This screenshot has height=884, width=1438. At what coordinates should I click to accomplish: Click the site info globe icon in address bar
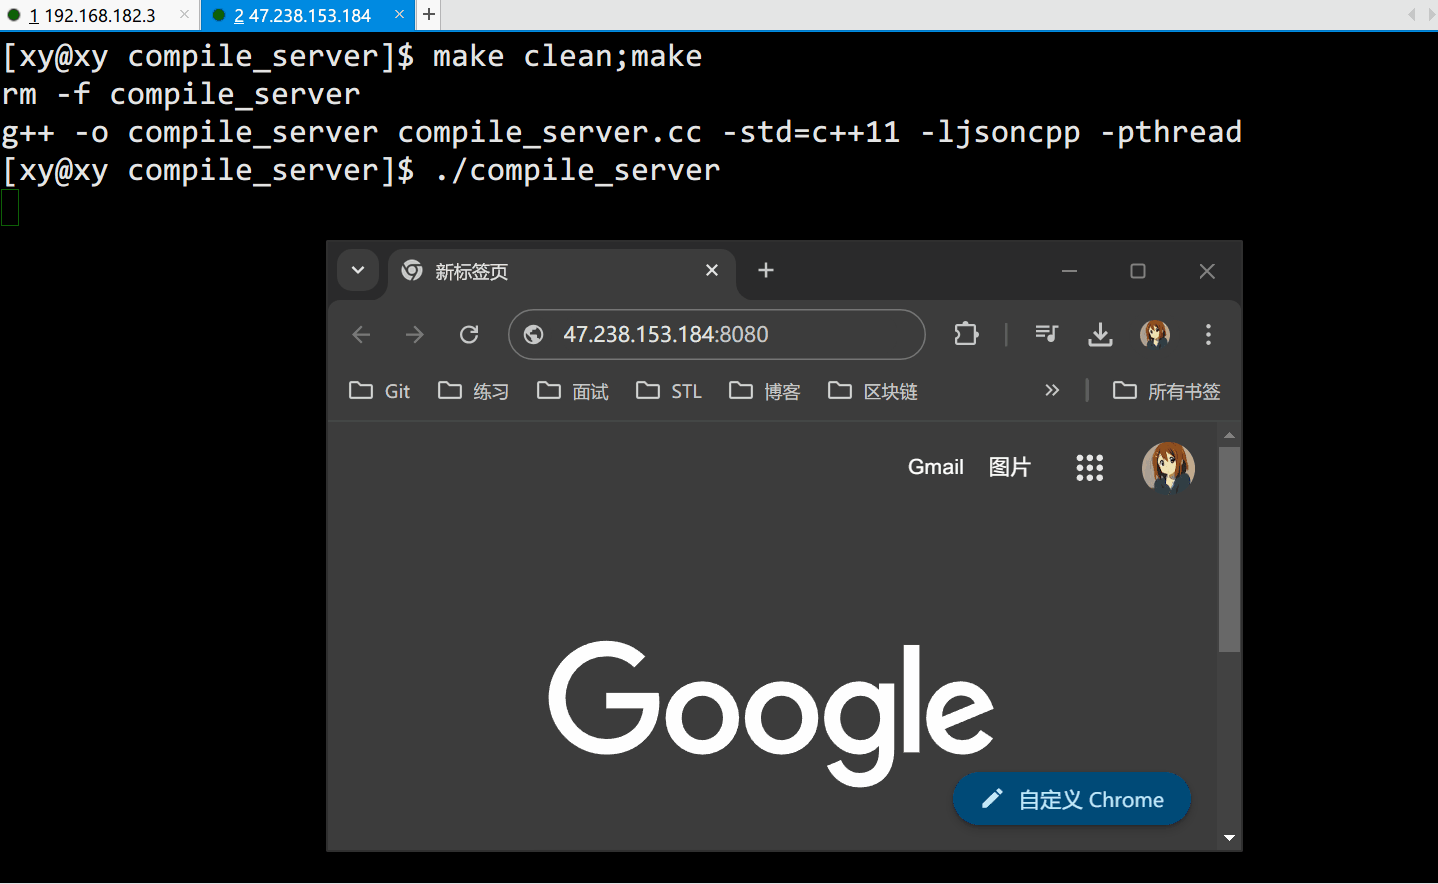533,334
